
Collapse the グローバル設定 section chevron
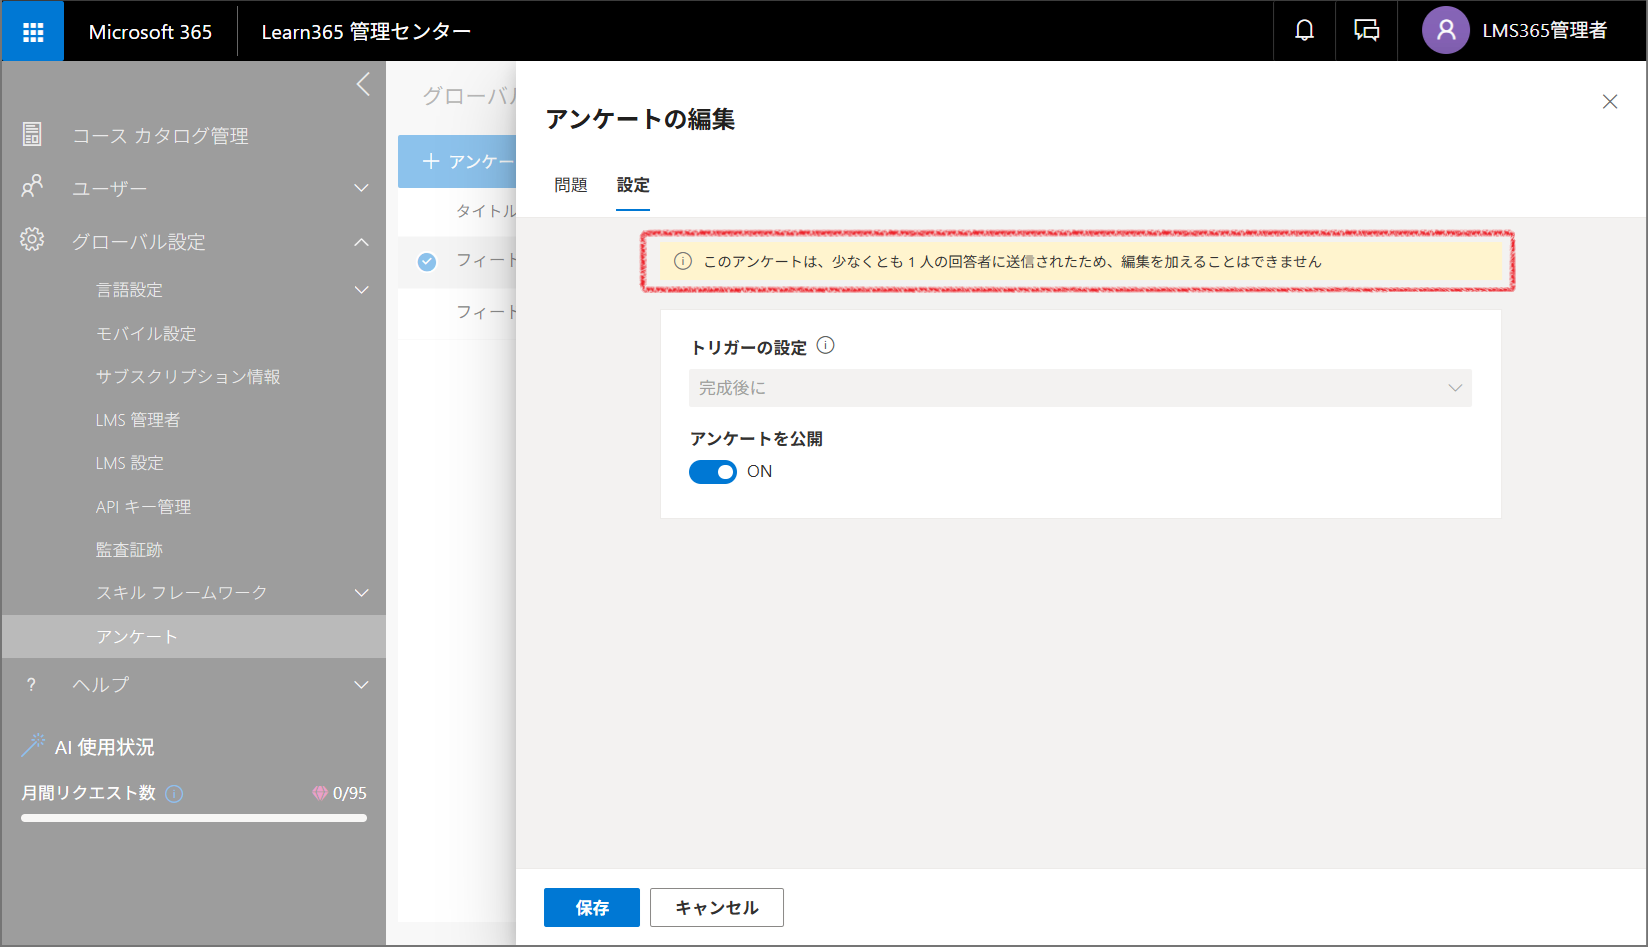(362, 242)
